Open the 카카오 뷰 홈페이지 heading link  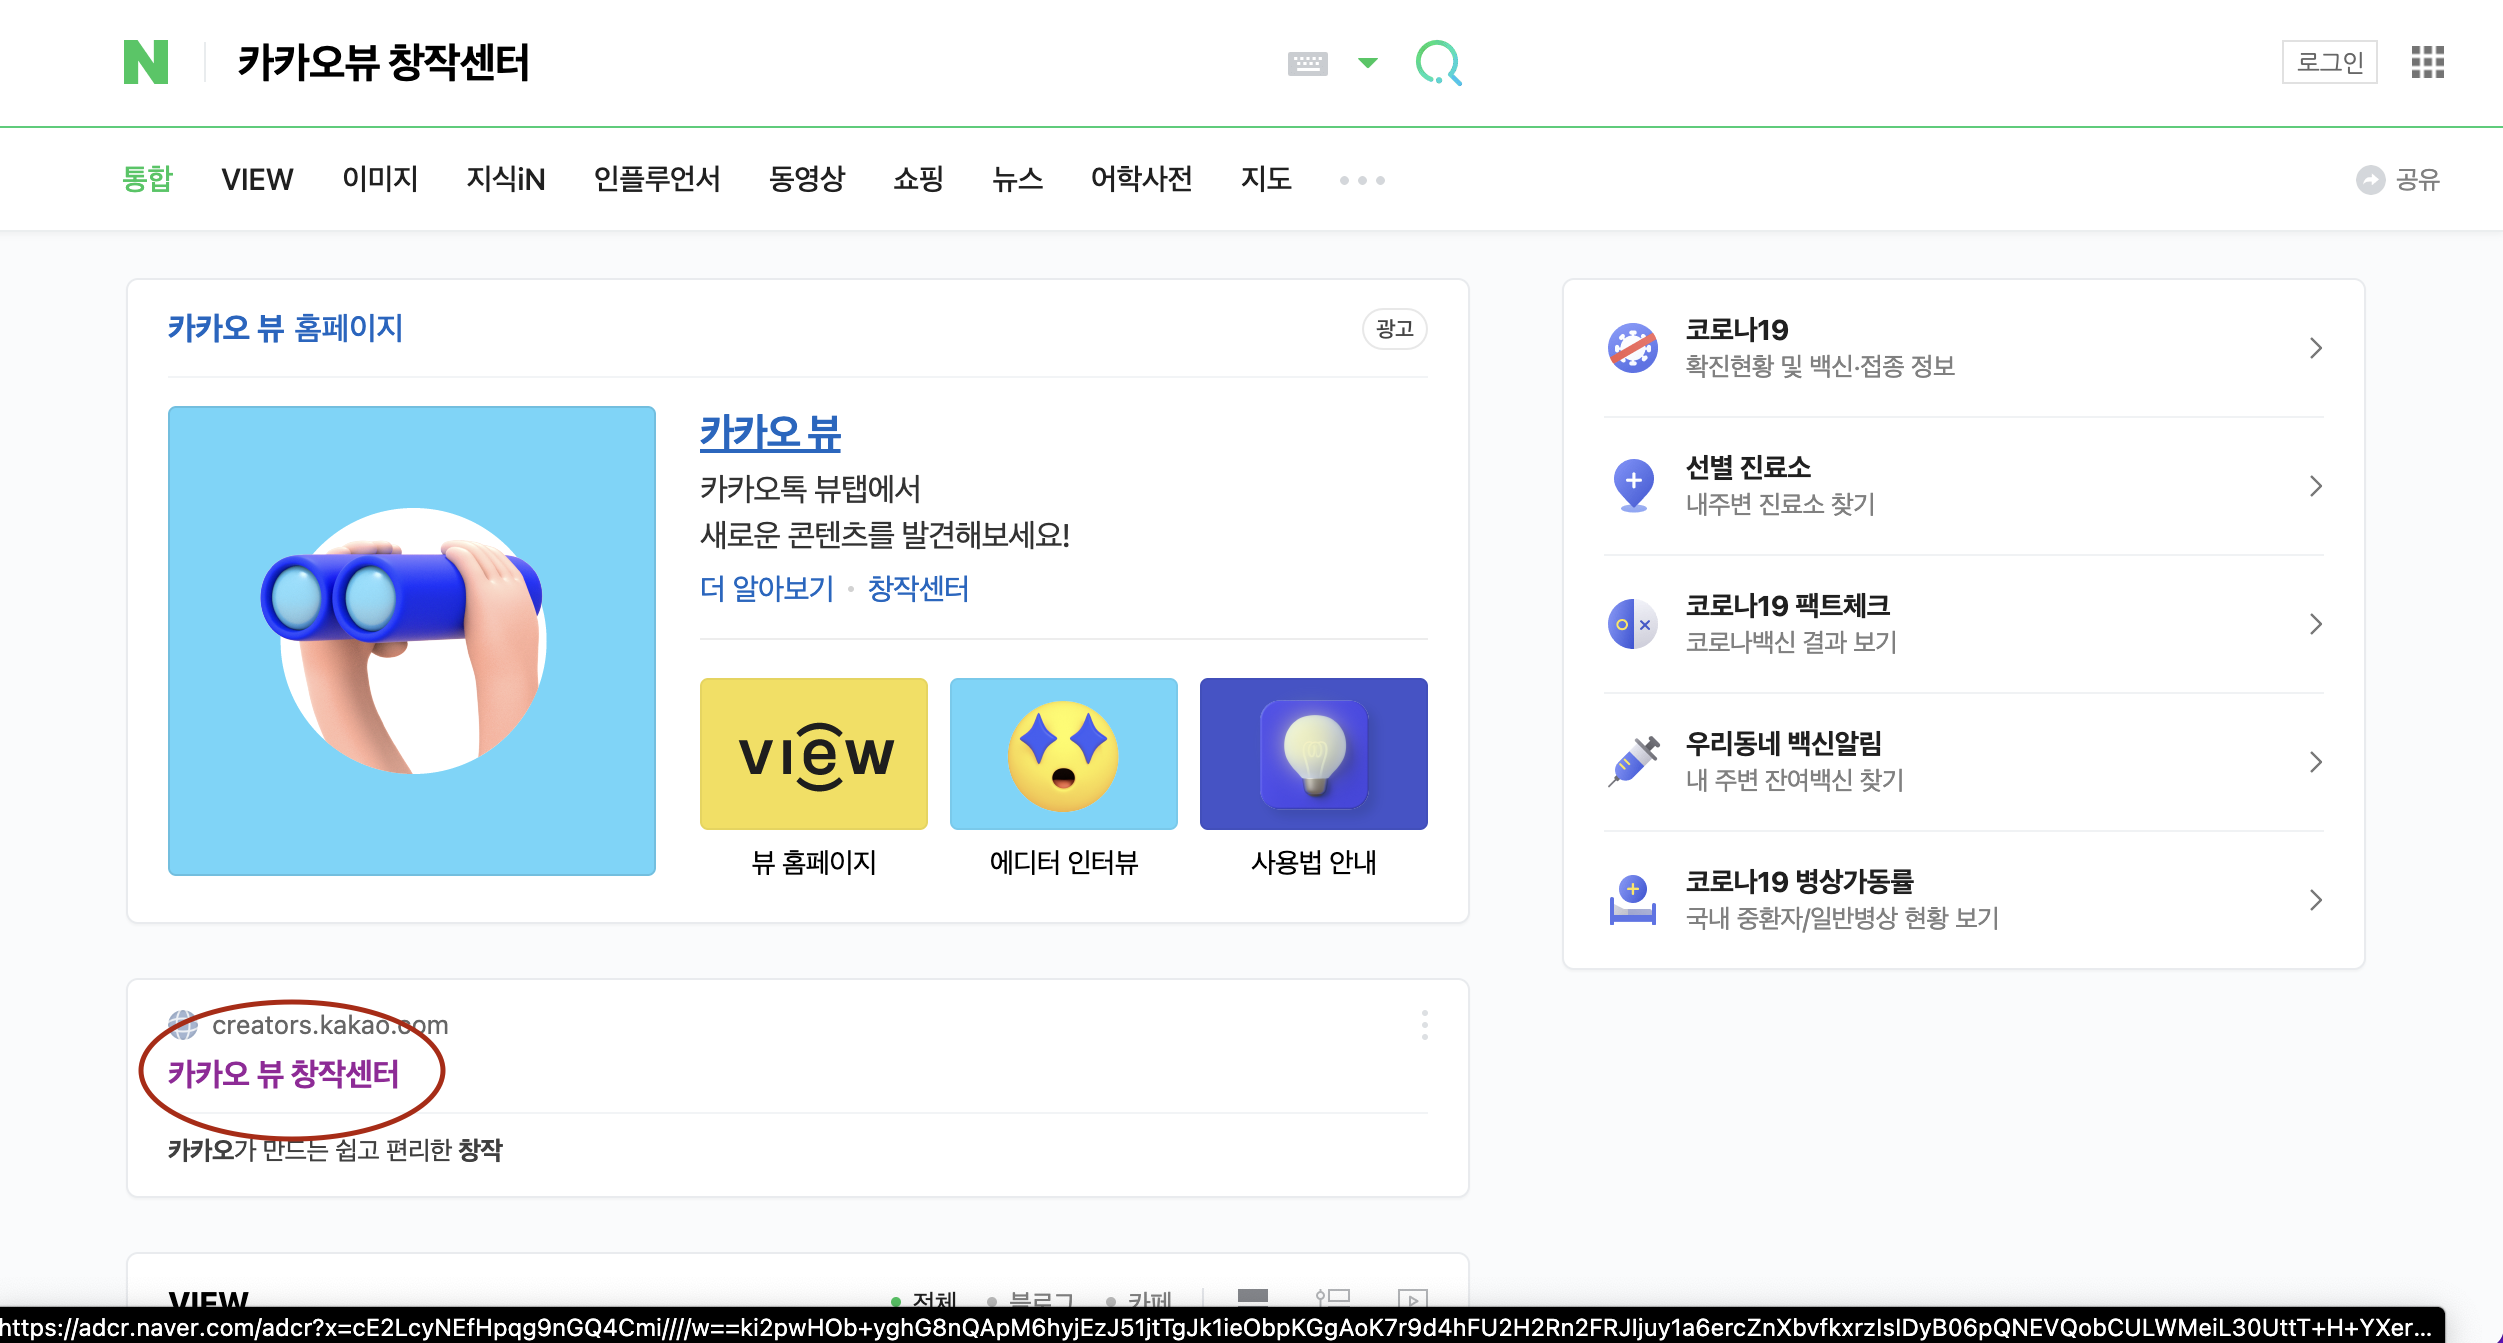tap(285, 328)
